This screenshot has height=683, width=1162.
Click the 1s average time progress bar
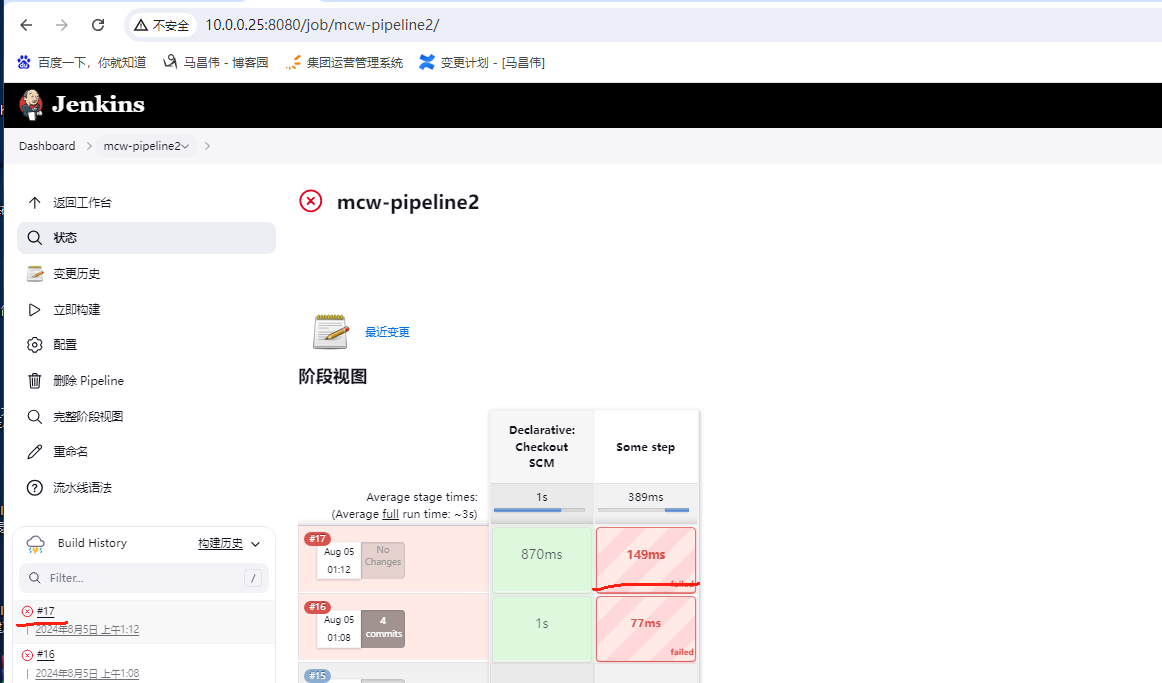[539, 510]
